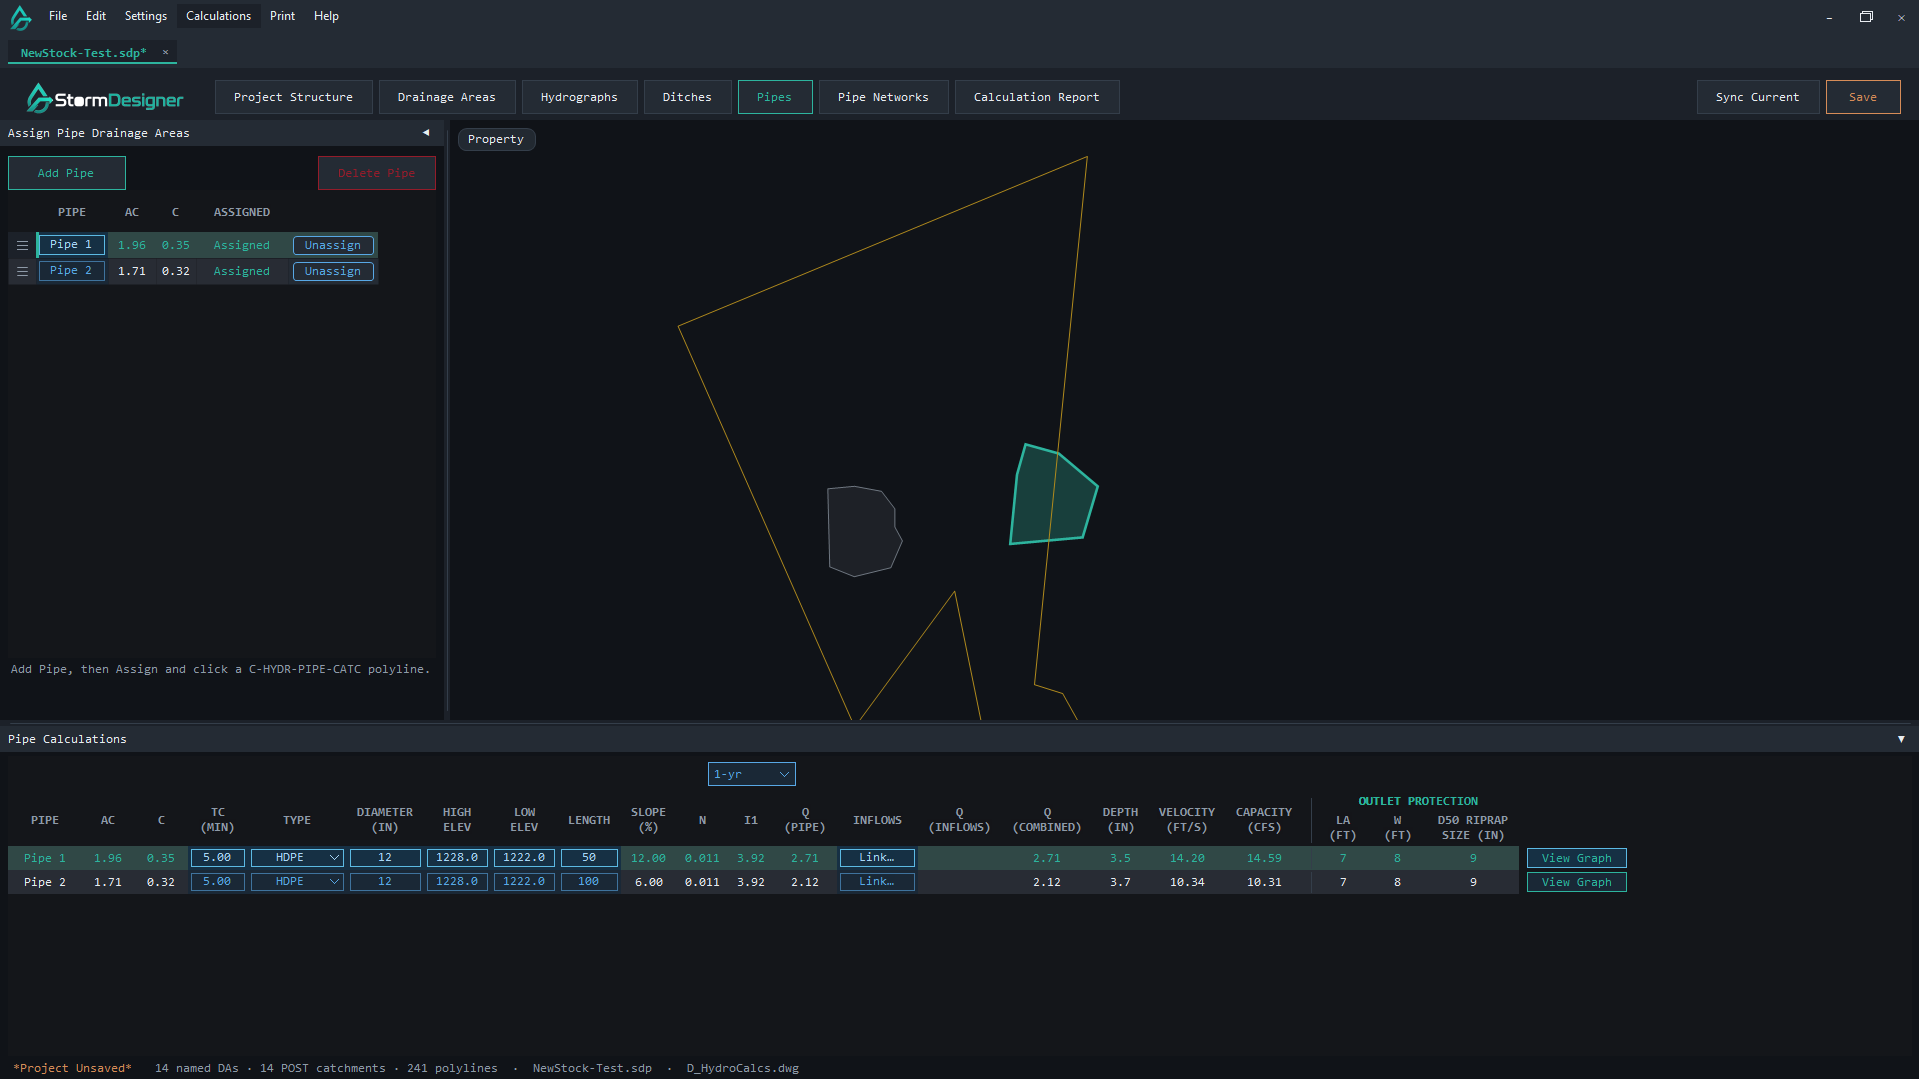The width and height of the screenshot is (1919, 1079).
Task: Open Pipe 2 type HDPE dropdown
Action: point(297,882)
